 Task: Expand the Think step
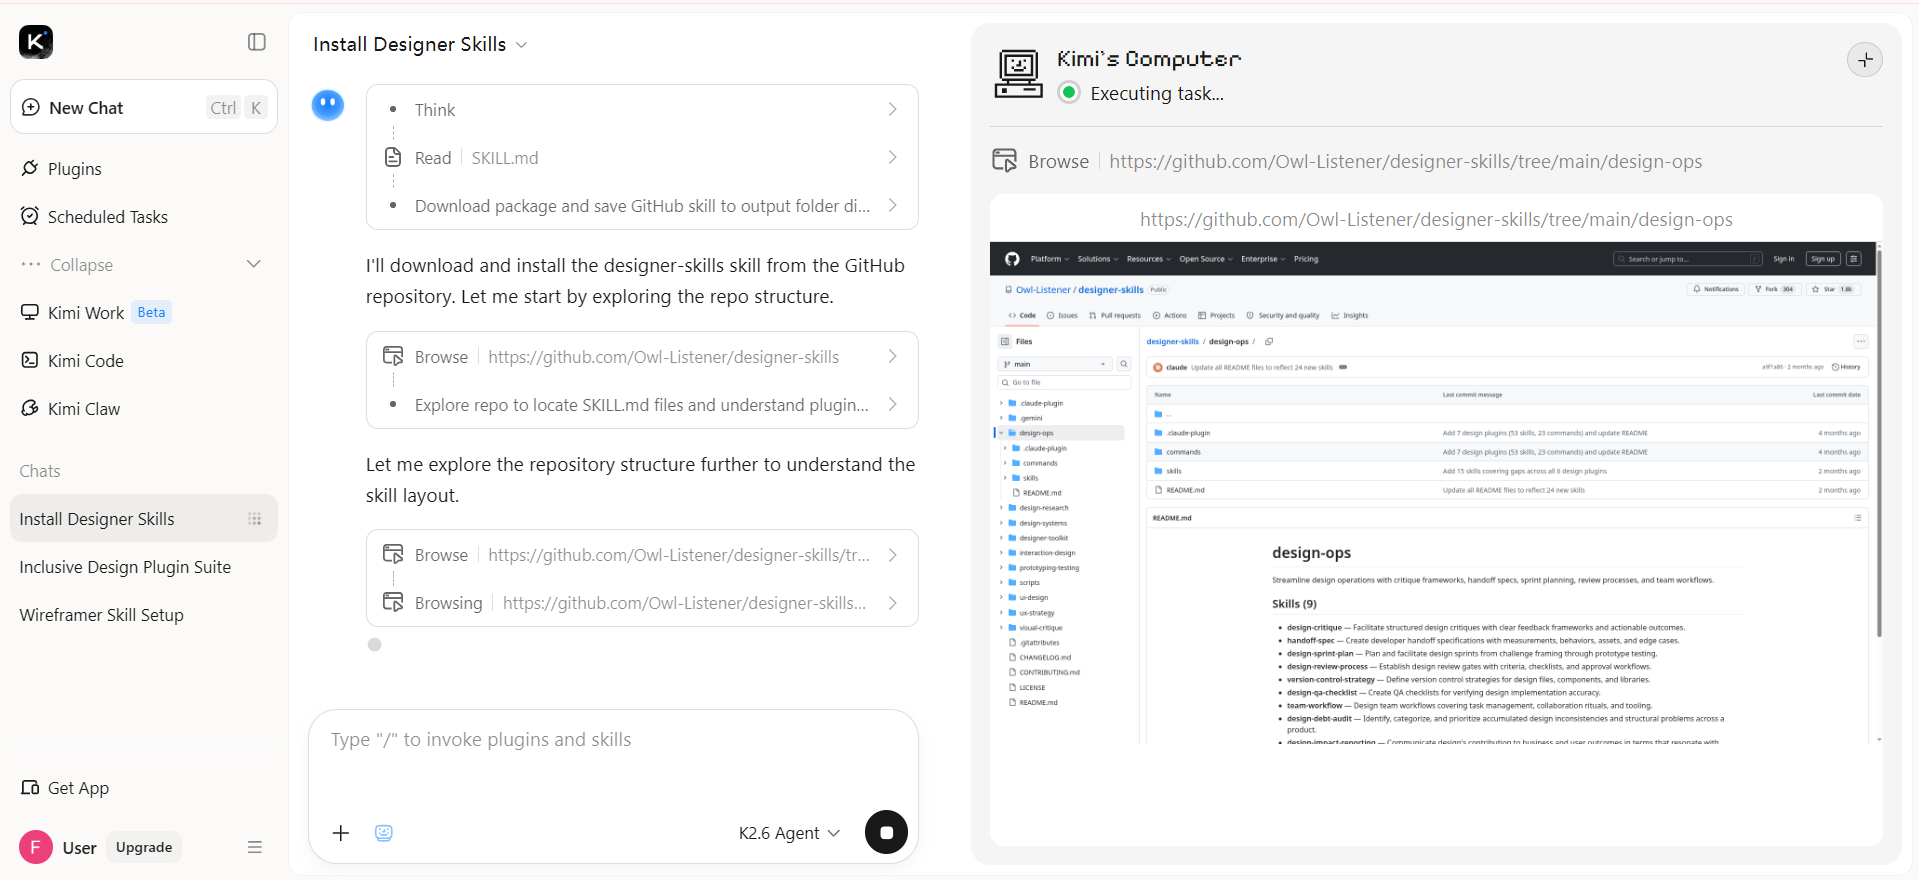642,110
